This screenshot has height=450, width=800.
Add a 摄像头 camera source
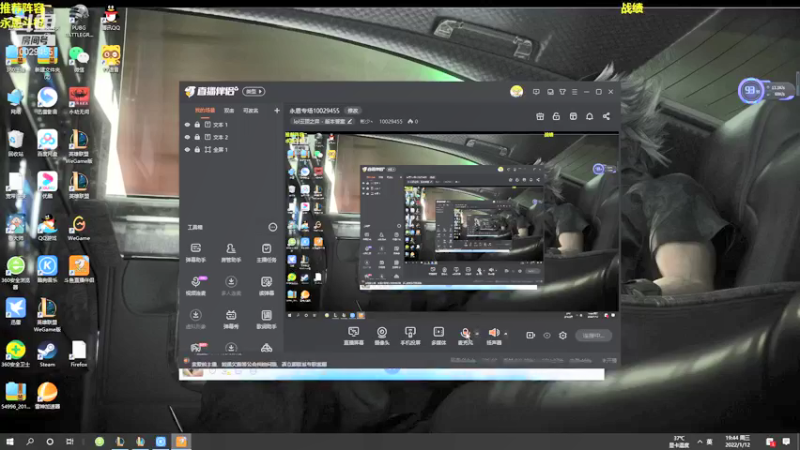(x=382, y=336)
